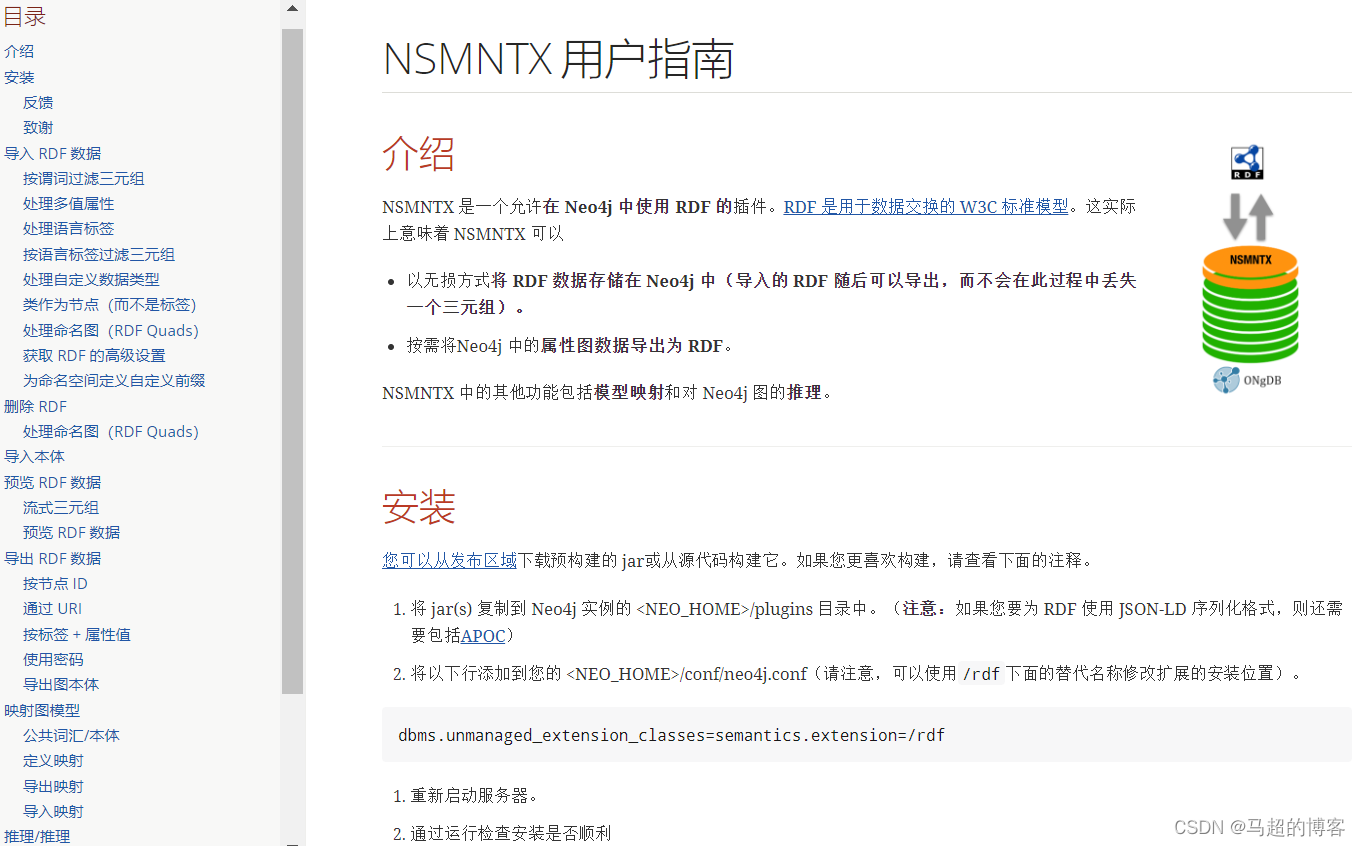Viewport: 1360px width, 846px height.
Task: Go to 获取 RDF 的高级设置
Action: (x=94, y=355)
